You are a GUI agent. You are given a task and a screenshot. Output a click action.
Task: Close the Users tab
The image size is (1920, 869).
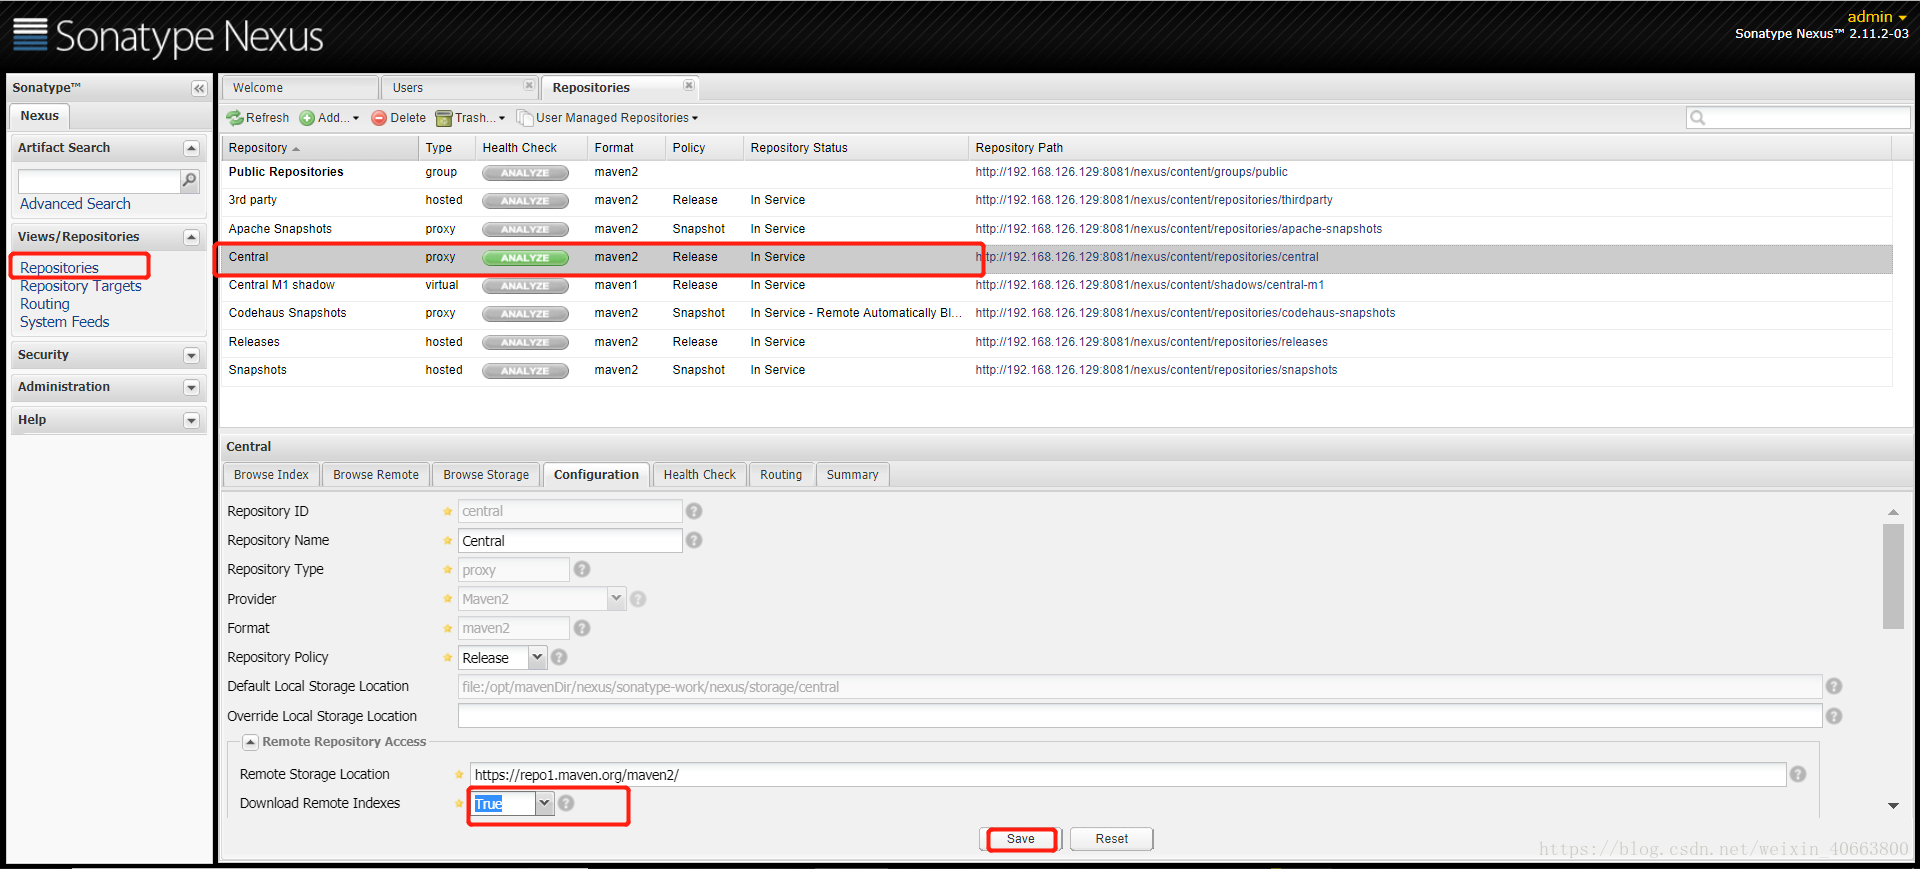tap(529, 86)
